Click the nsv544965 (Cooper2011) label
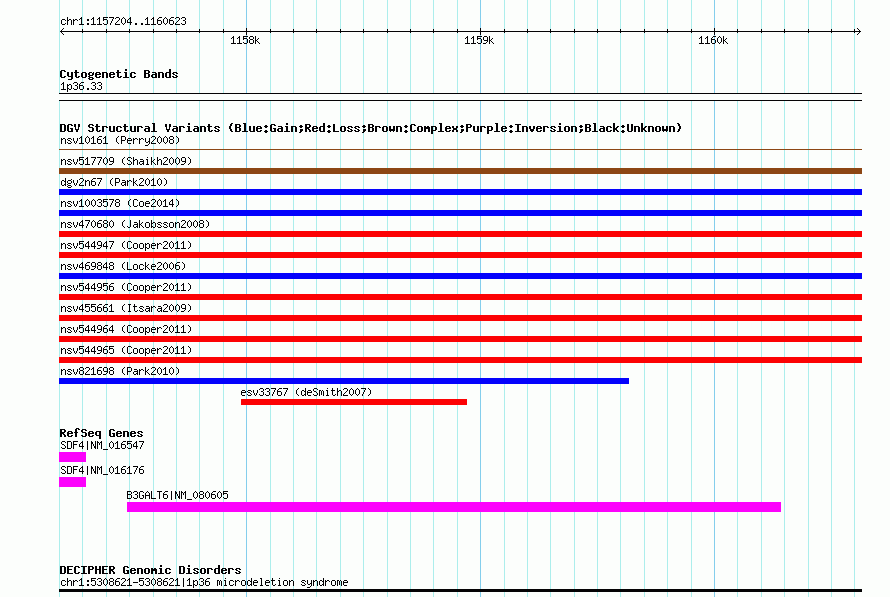Image resolution: width=890 pixels, height=597 pixels. click(126, 350)
